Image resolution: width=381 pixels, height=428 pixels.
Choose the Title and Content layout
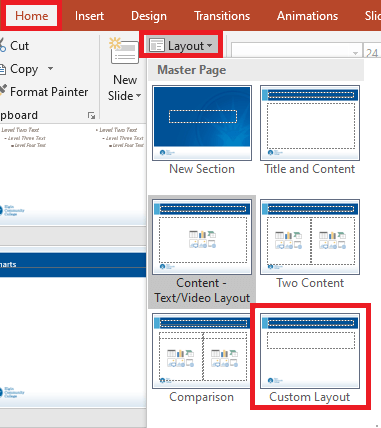310,130
